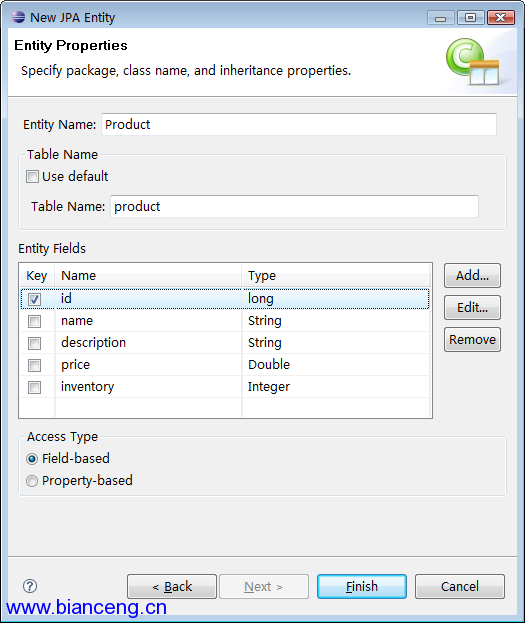Click the Type column header

point(335,275)
